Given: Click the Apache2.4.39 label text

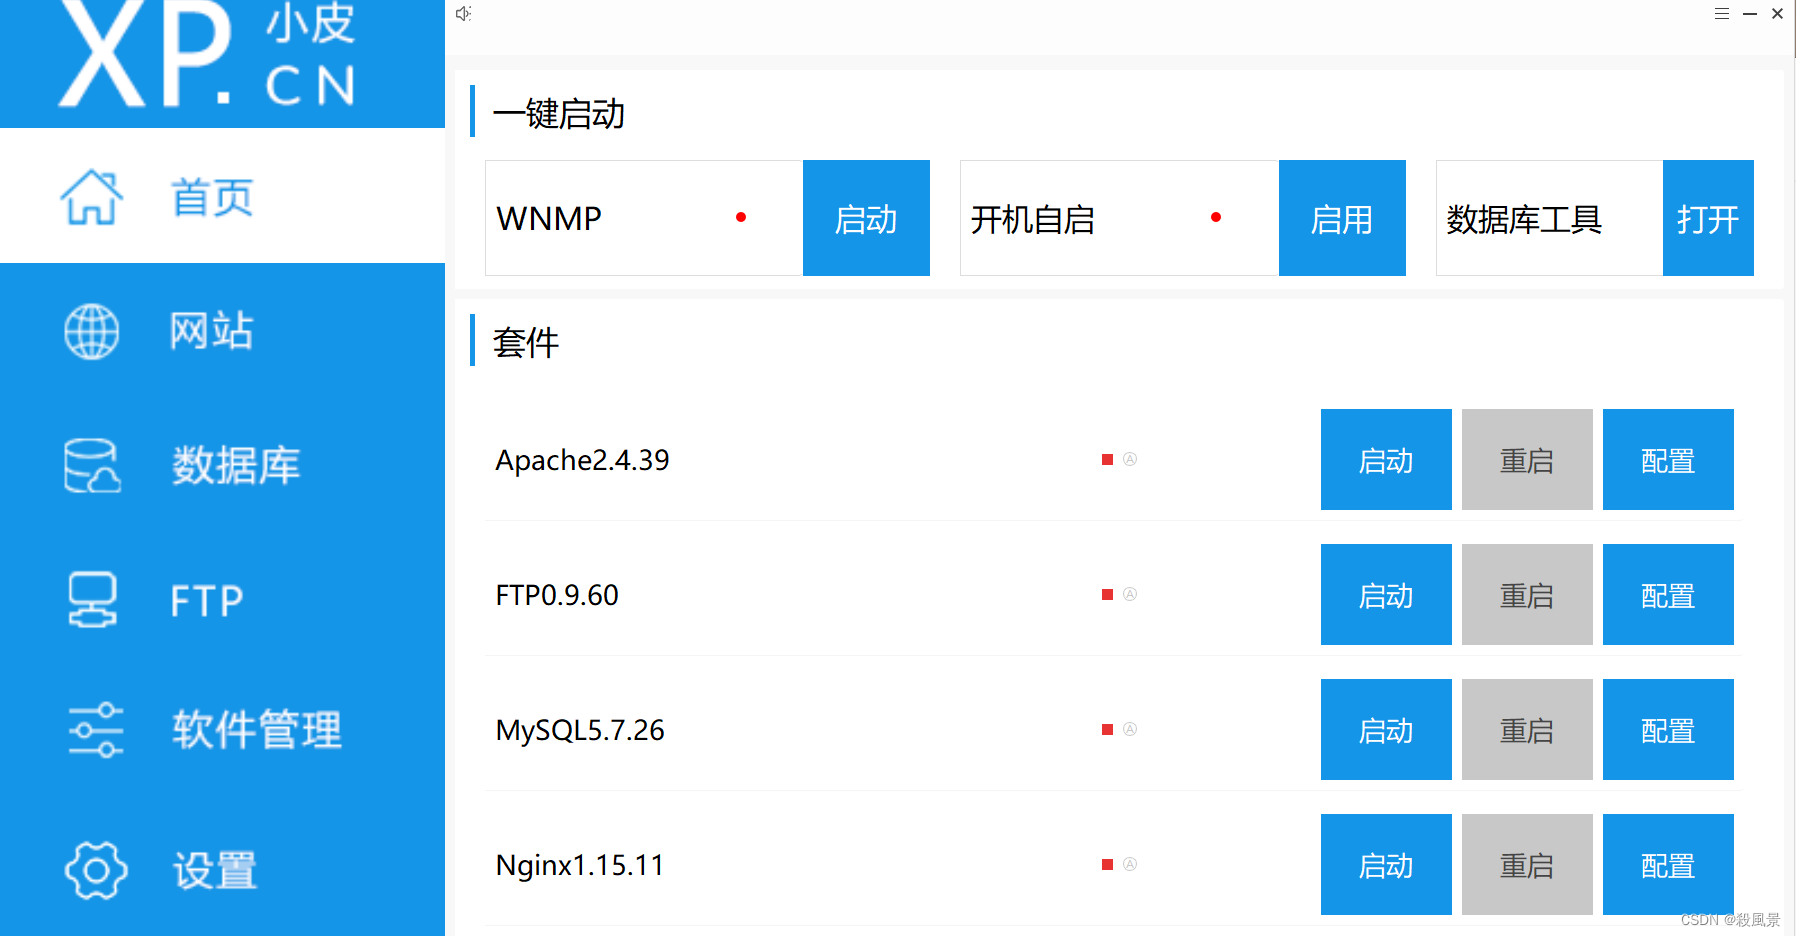Looking at the screenshot, I should coord(582,460).
